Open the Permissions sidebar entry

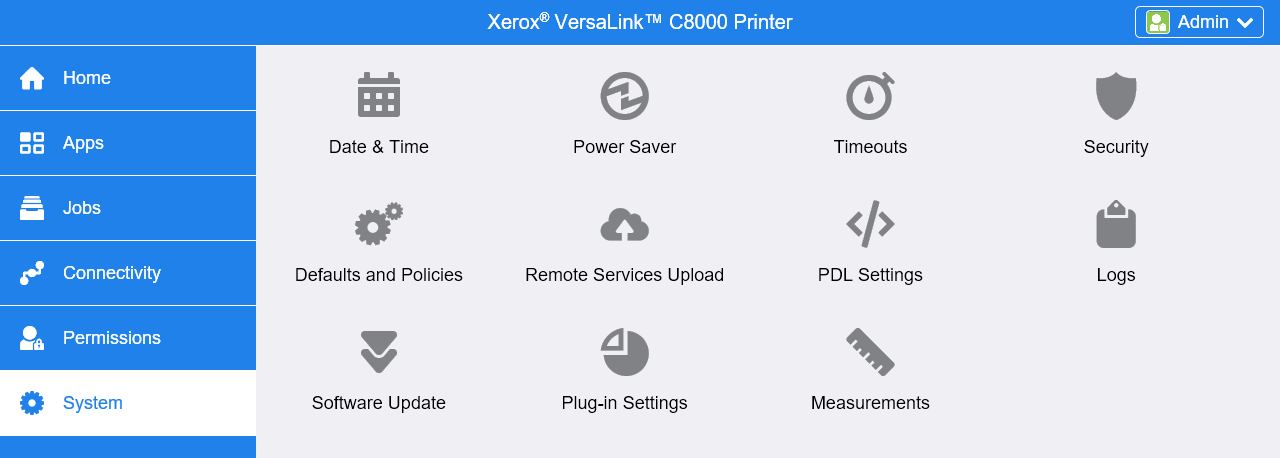click(128, 338)
